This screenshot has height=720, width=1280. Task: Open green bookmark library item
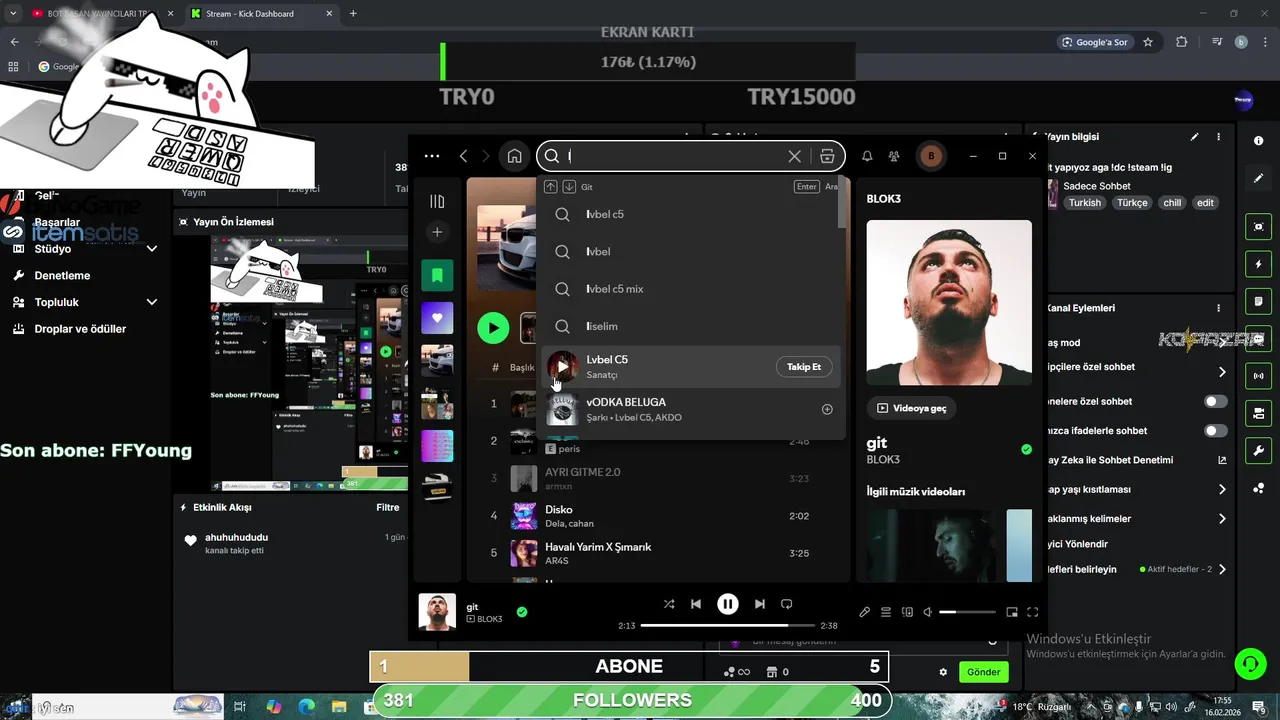tap(437, 275)
